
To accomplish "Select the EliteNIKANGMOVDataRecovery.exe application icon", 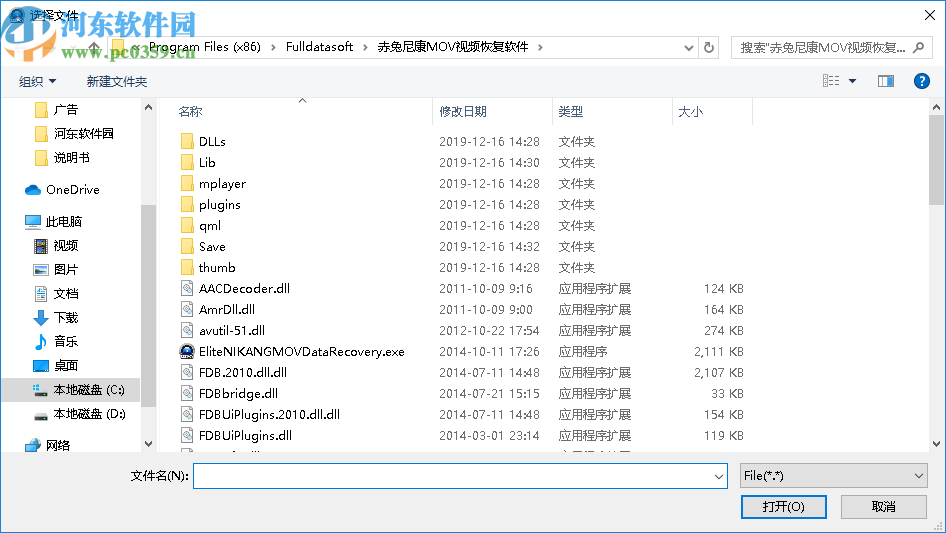I will [x=187, y=351].
